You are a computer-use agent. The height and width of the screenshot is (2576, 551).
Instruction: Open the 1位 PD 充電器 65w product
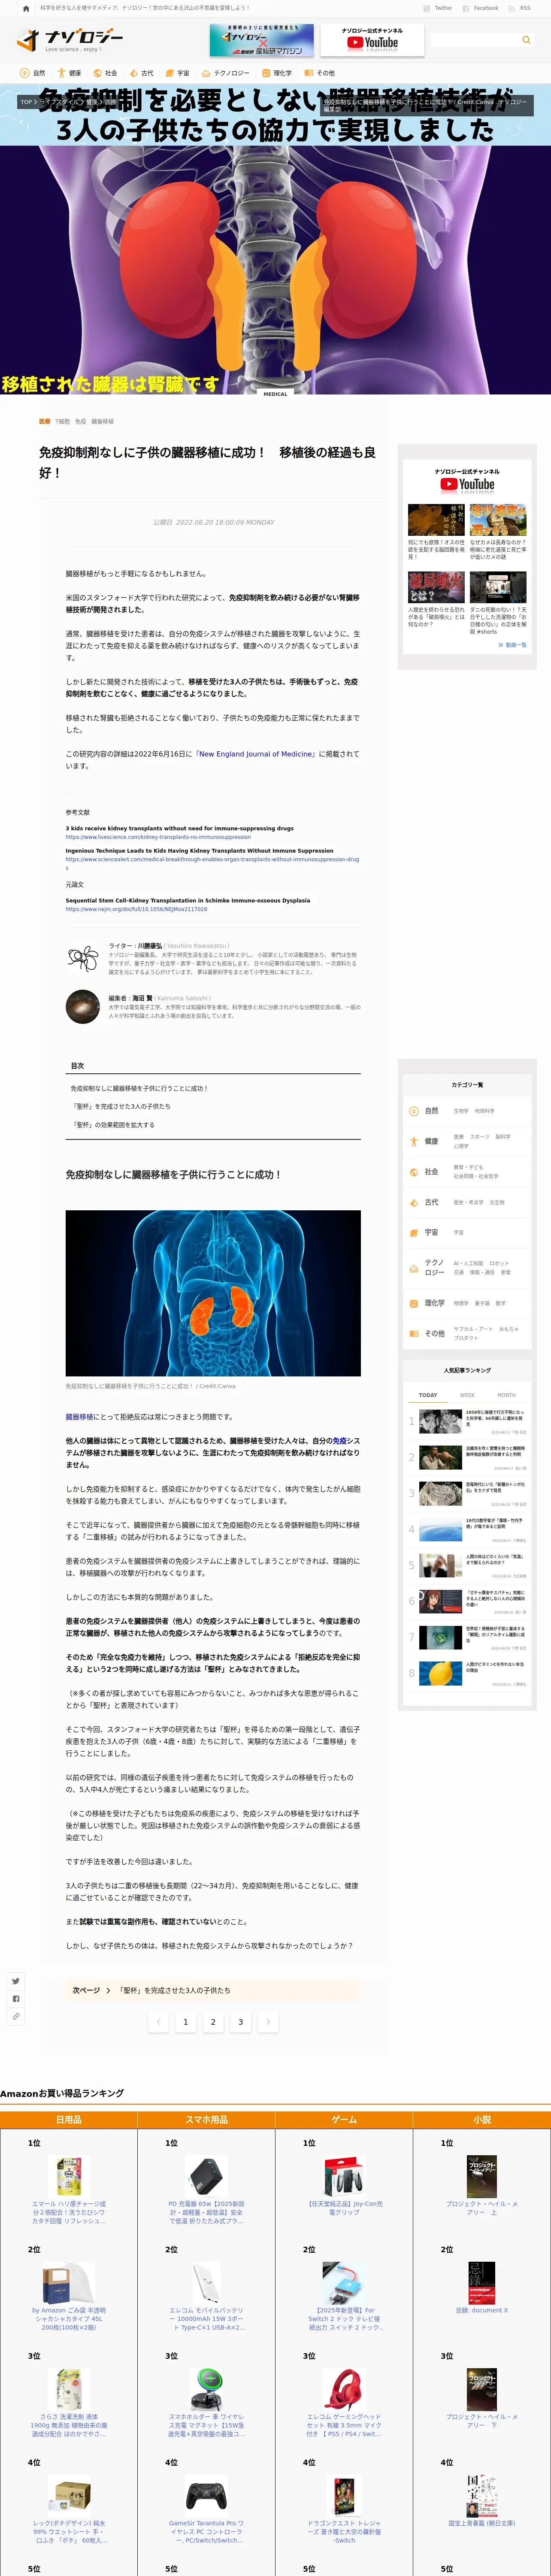(x=206, y=2189)
